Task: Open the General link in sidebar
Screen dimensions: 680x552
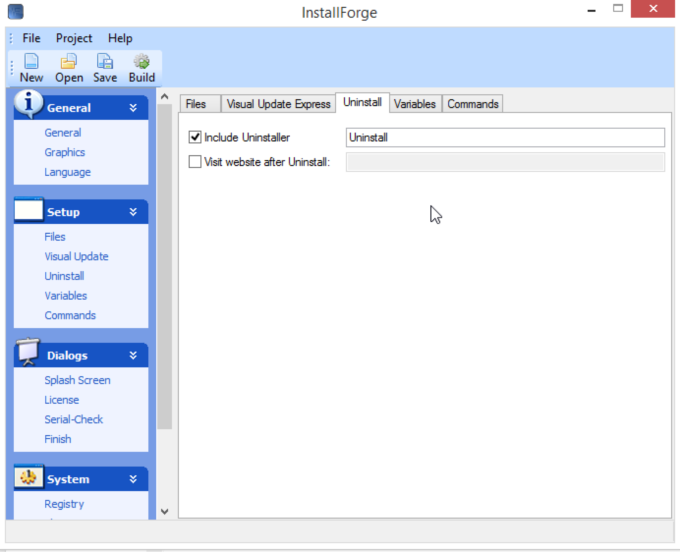Action: 63,133
